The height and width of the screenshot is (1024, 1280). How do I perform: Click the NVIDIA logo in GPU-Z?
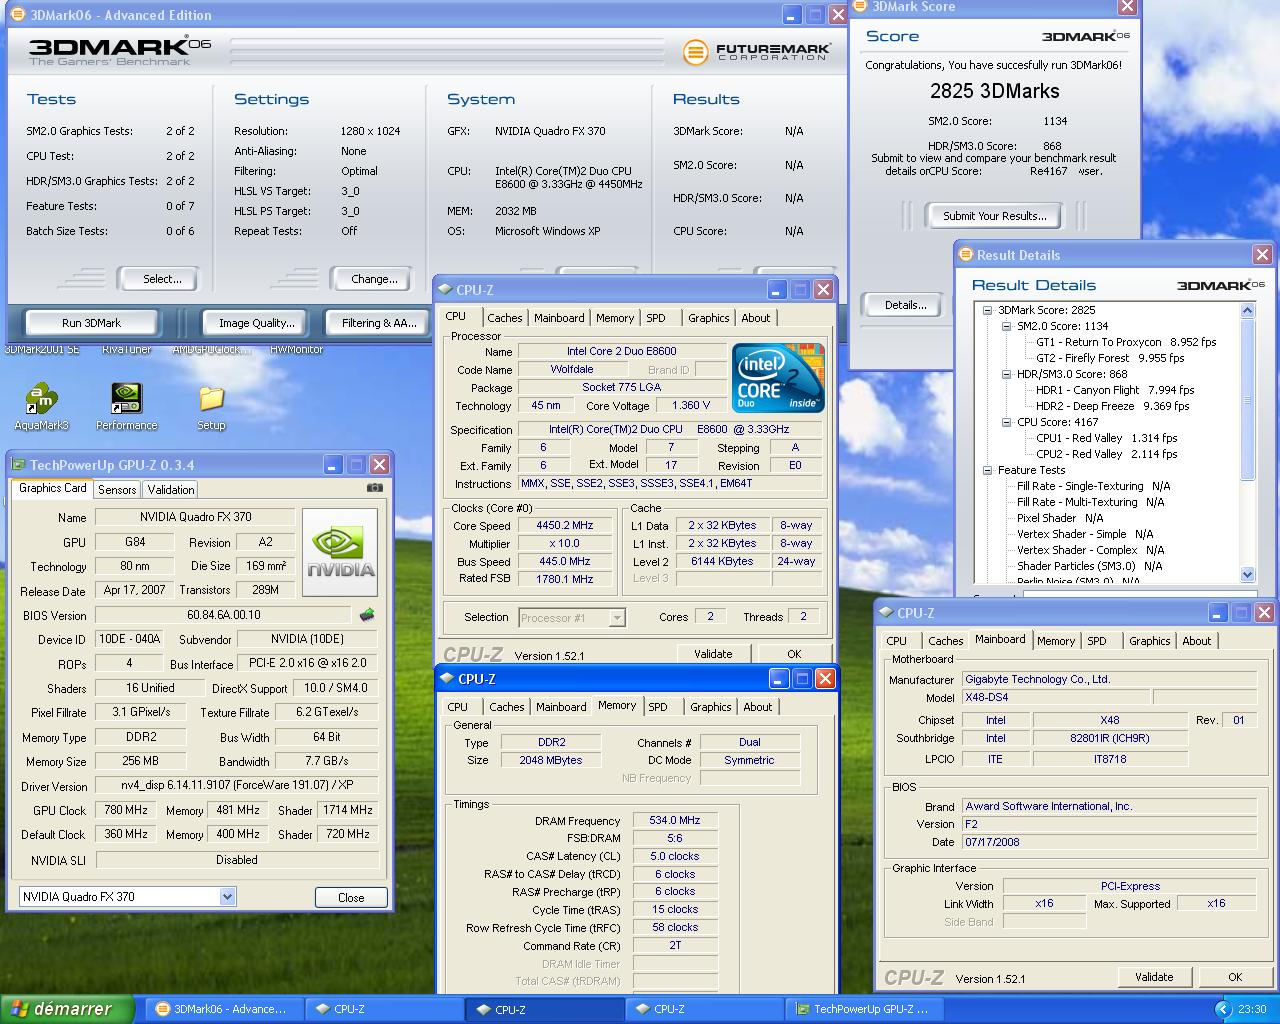(340, 552)
